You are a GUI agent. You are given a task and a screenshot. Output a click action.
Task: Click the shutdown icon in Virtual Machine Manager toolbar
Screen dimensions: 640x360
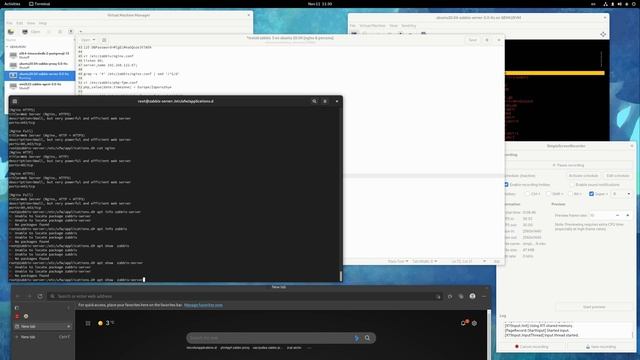71,31
